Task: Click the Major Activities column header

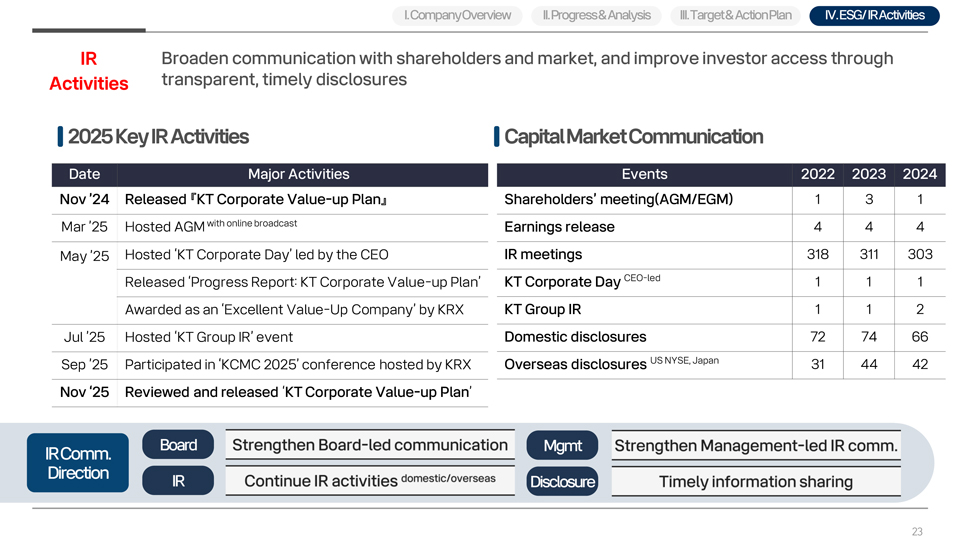Action: coord(298,174)
